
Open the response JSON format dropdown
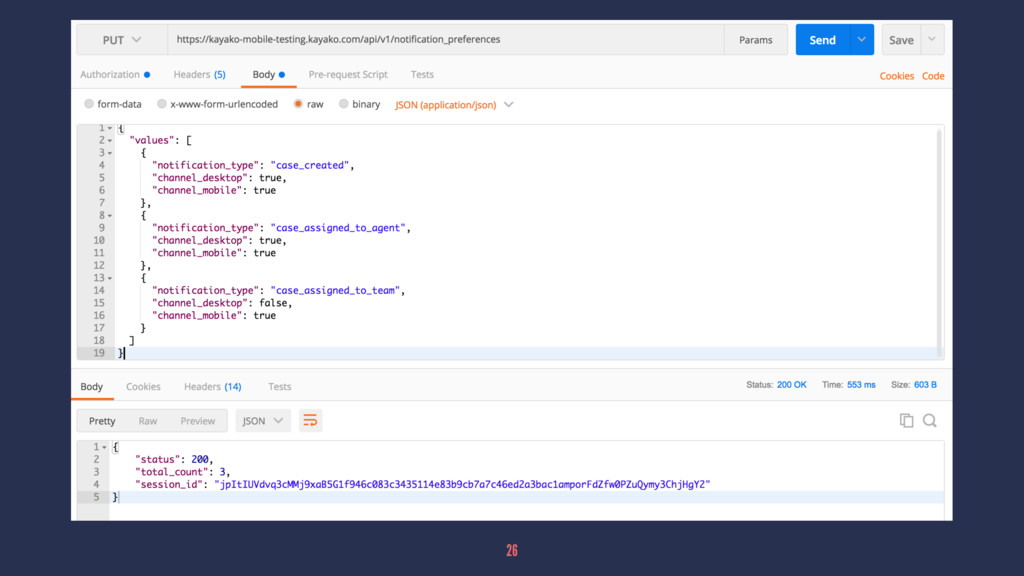264,421
